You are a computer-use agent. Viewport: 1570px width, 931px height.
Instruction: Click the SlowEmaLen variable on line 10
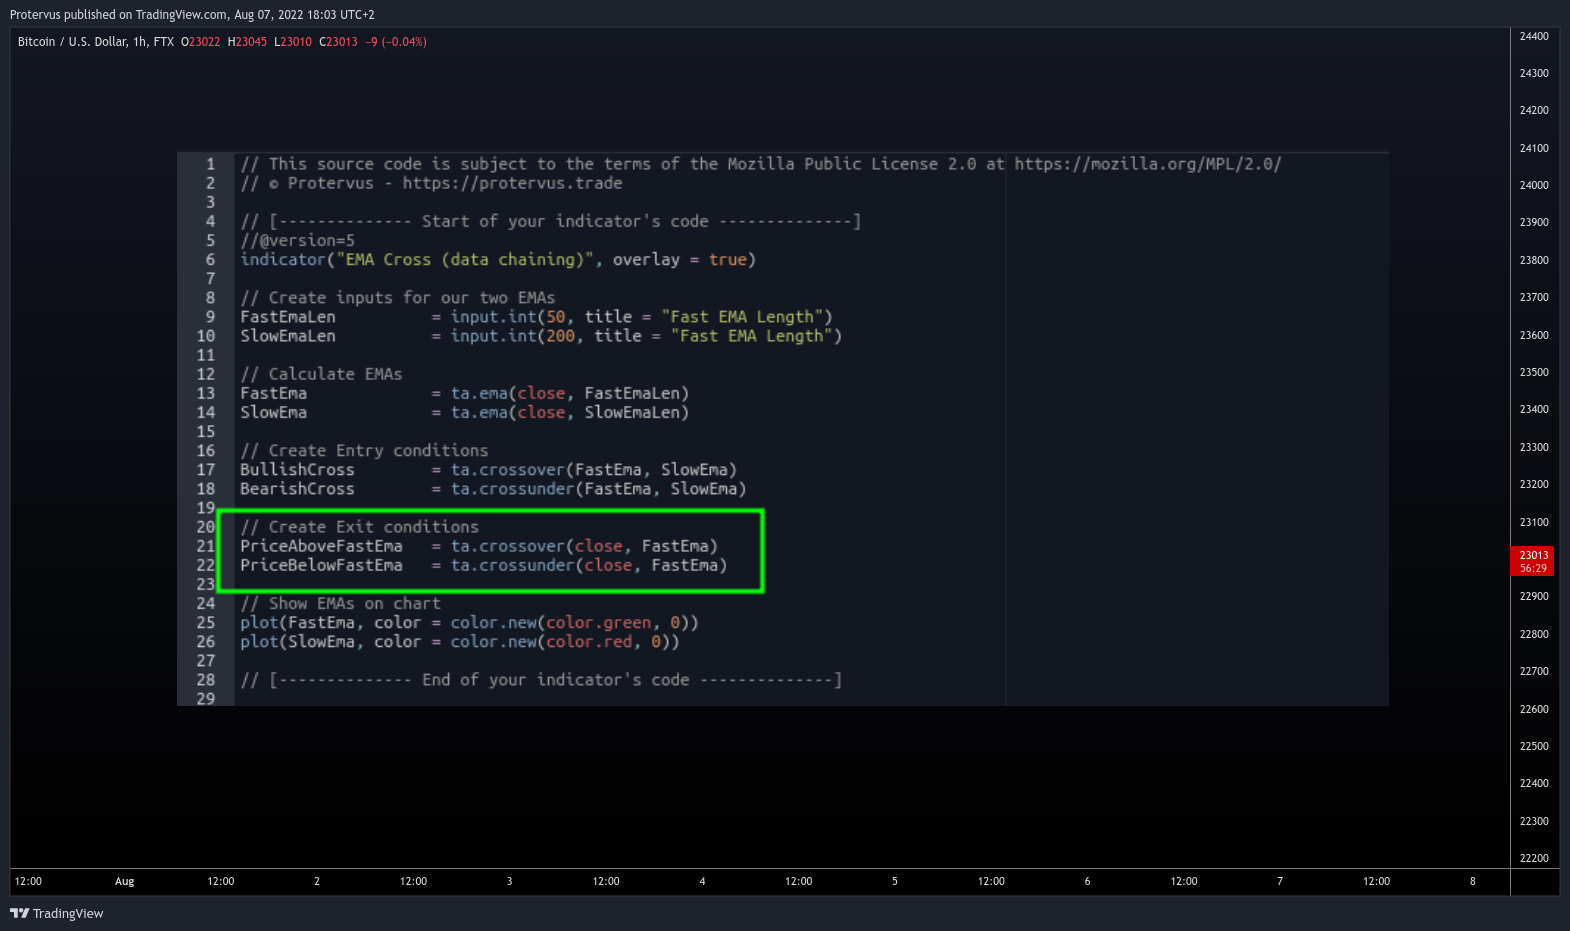click(288, 336)
